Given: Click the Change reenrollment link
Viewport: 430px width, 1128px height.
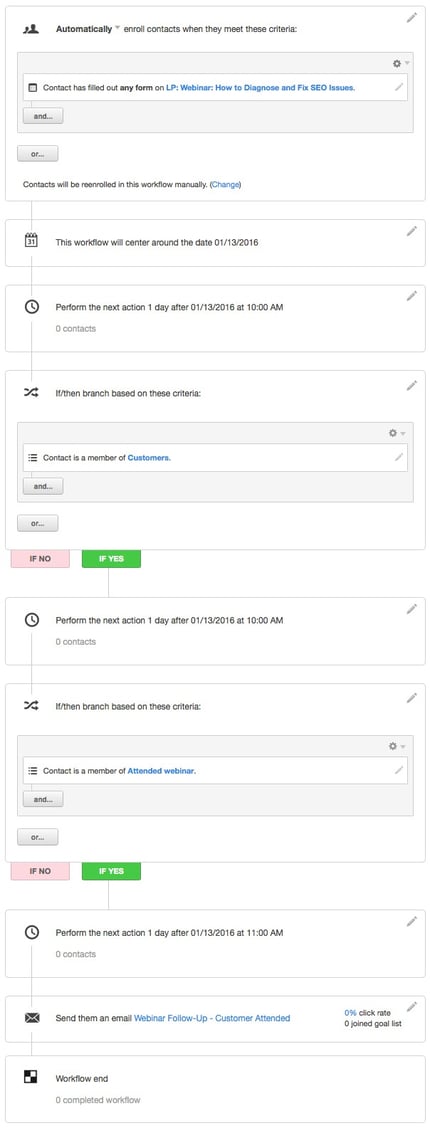Looking at the screenshot, I should (x=225, y=184).
